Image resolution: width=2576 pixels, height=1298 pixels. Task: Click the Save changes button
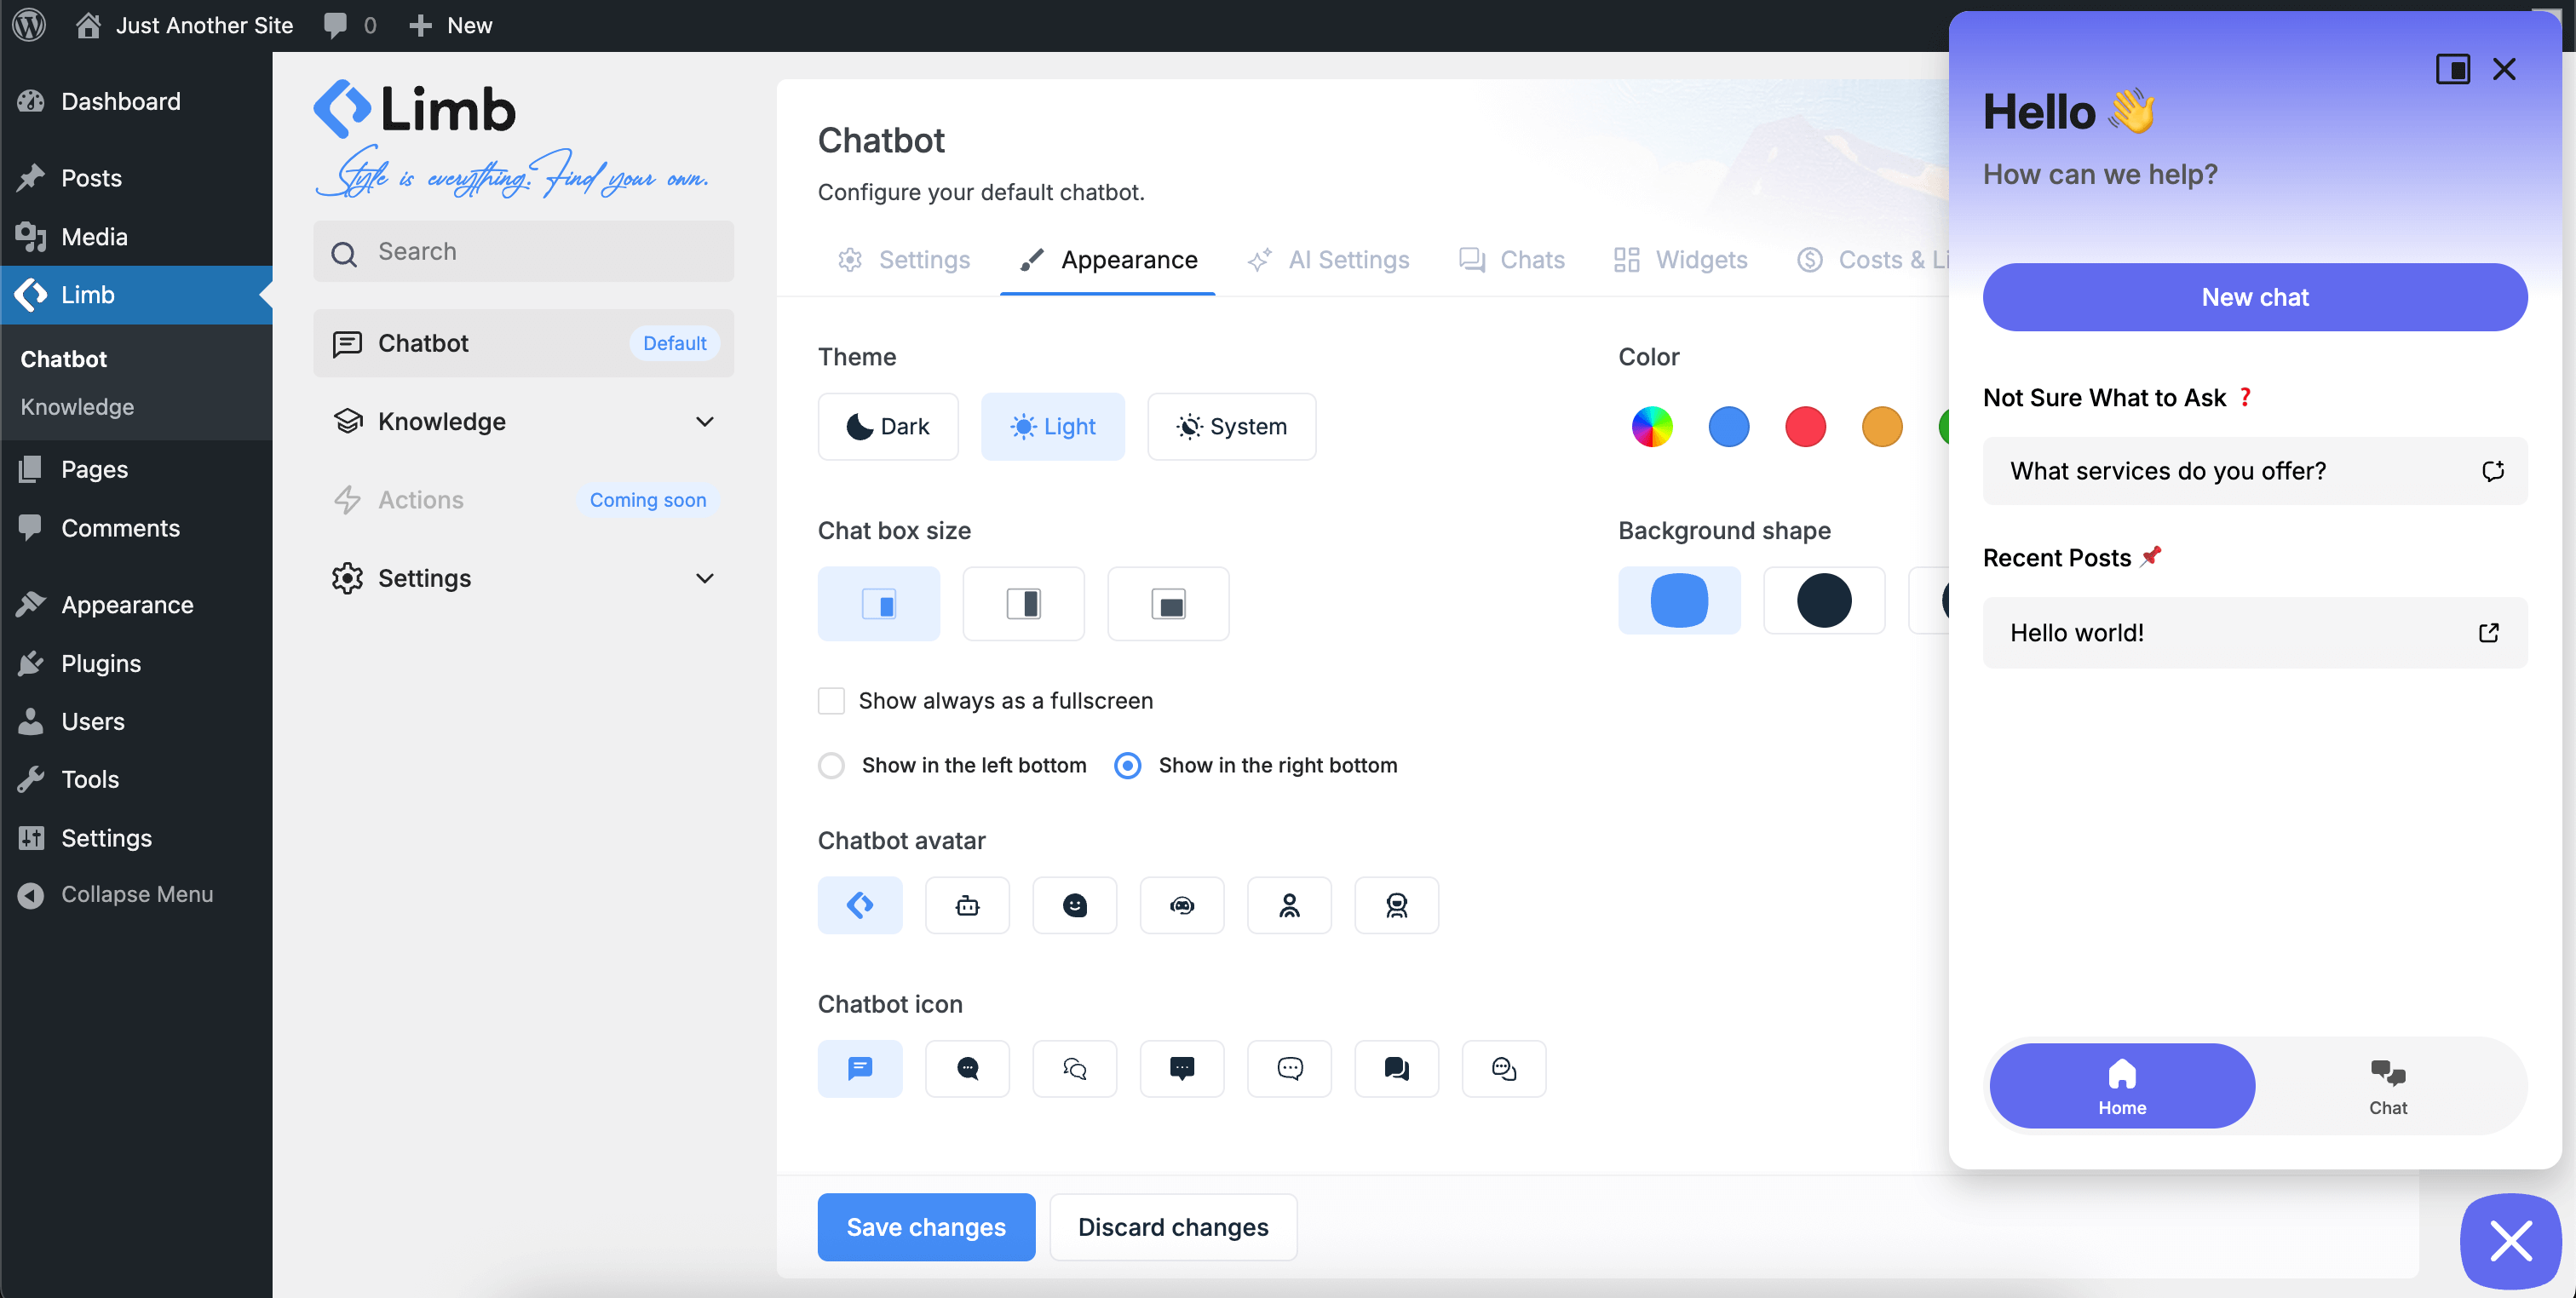click(x=925, y=1226)
